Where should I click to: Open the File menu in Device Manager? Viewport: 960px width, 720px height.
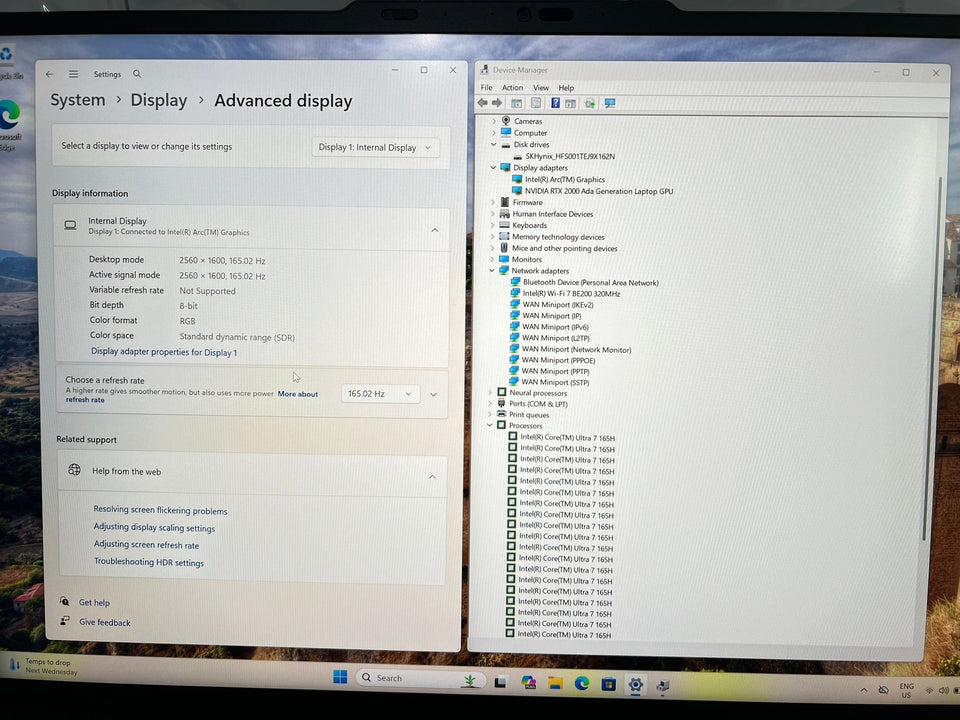(x=486, y=88)
